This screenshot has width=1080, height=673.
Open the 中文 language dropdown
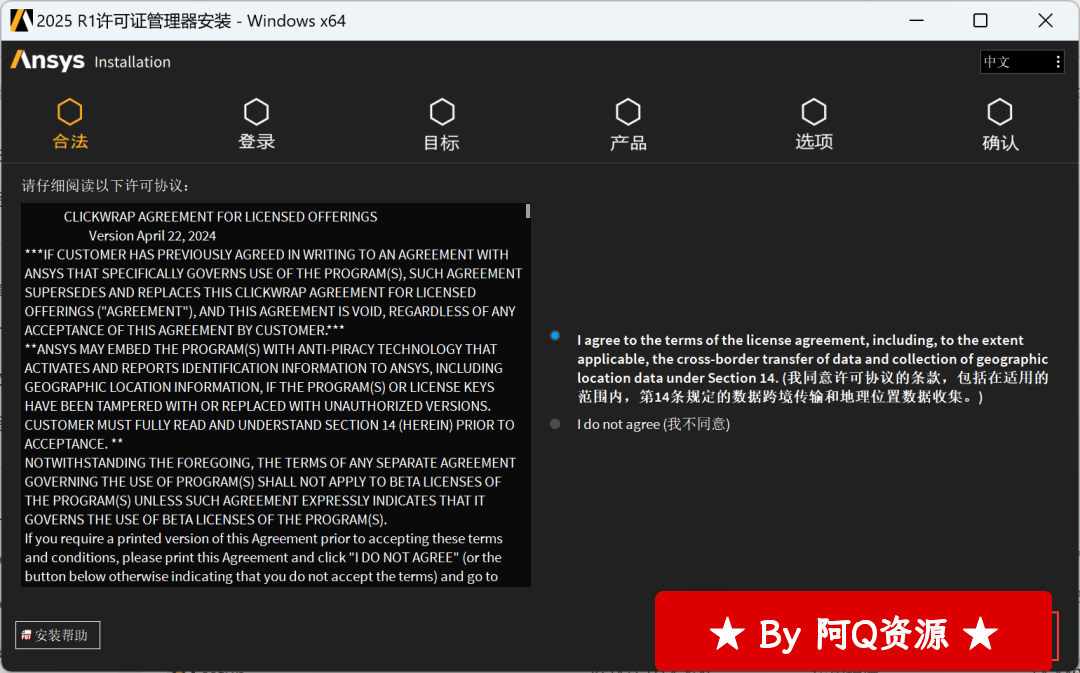click(x=1022, y=62)
